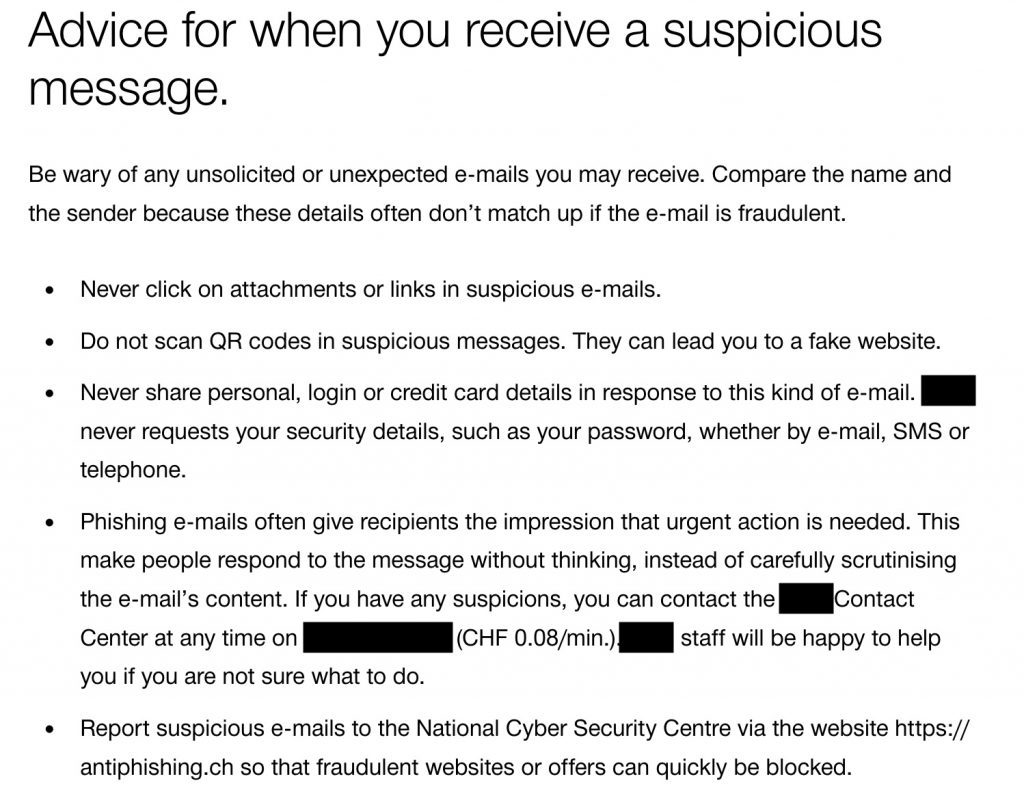The height and width of the screenshot is (807, 1024).
Task: Click the bullet before 'Do not scan QR codes'
Action: (50, 342)
